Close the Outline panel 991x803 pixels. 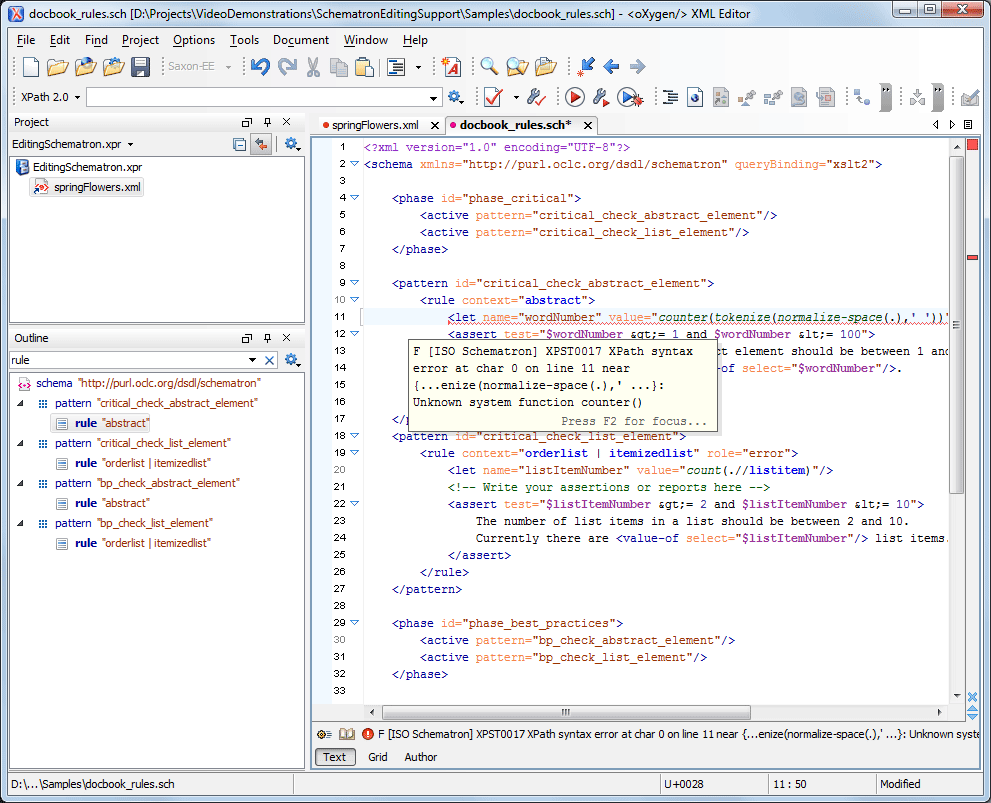coord(287,338)
